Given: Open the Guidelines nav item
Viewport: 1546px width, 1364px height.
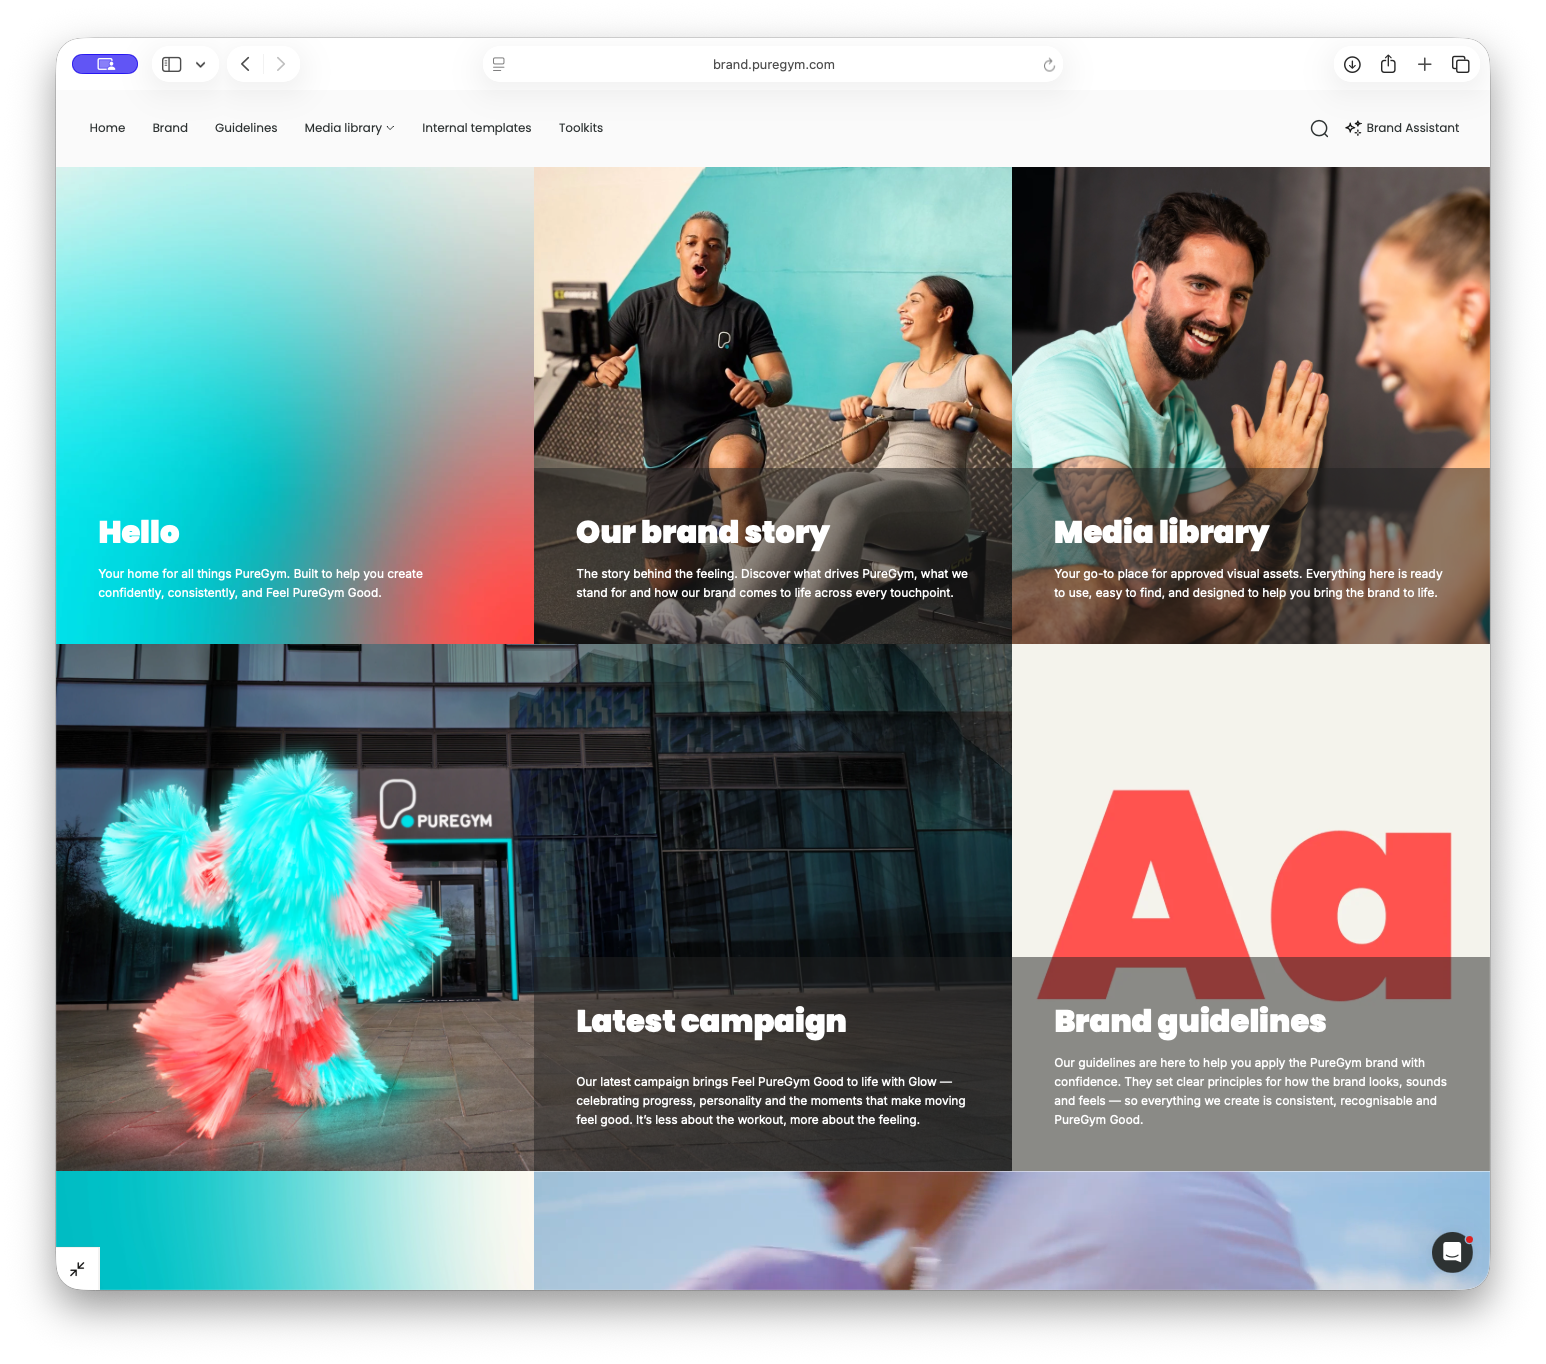Looking at the screenshot, I should (246, 128).
